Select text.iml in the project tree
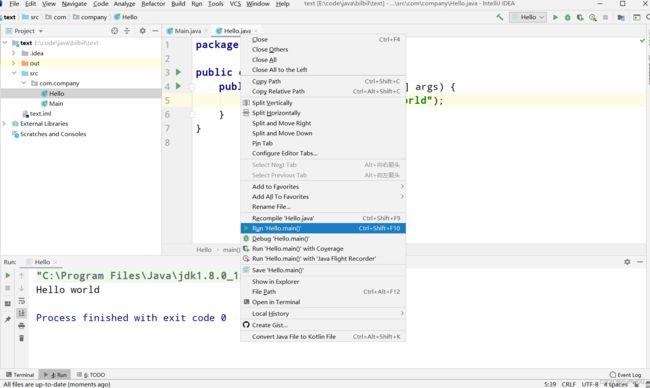 pos(40,113)
